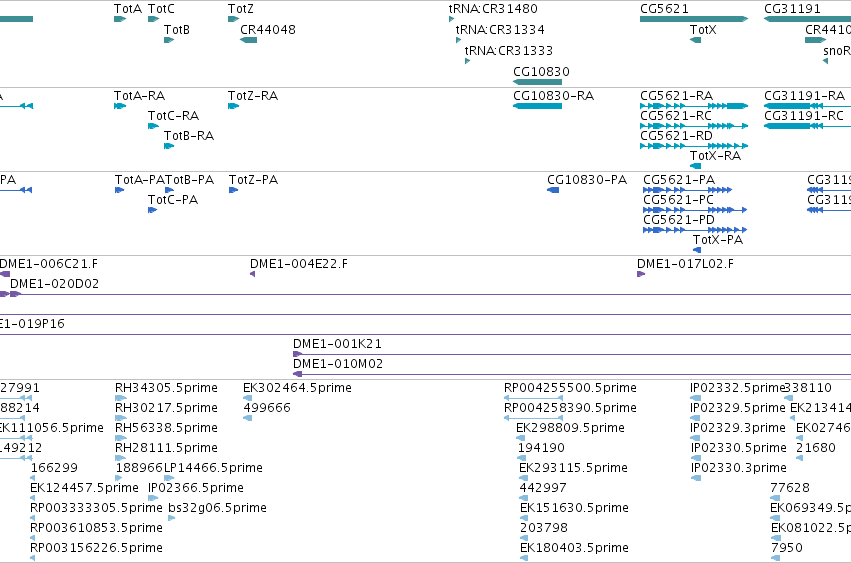The width and height of the screenshot is (851, 563).
Task: Select EST RP003333305.5prime
Action: 96,508
